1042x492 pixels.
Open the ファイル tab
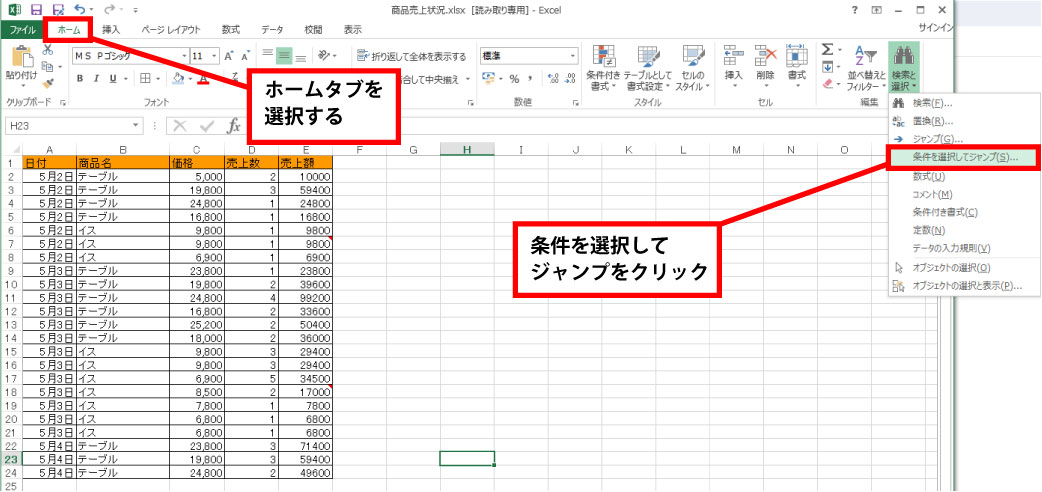(22, 30)
